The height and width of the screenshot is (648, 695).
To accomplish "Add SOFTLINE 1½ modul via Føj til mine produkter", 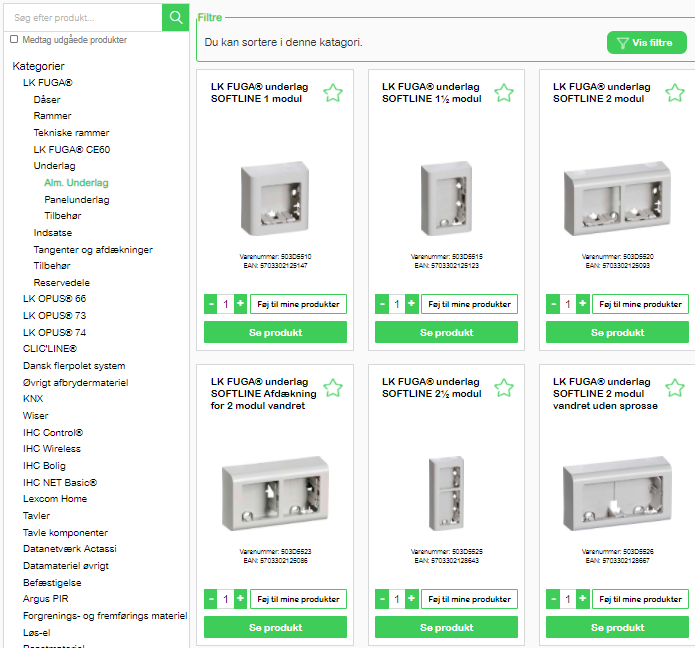I will [x=469, y=304].
